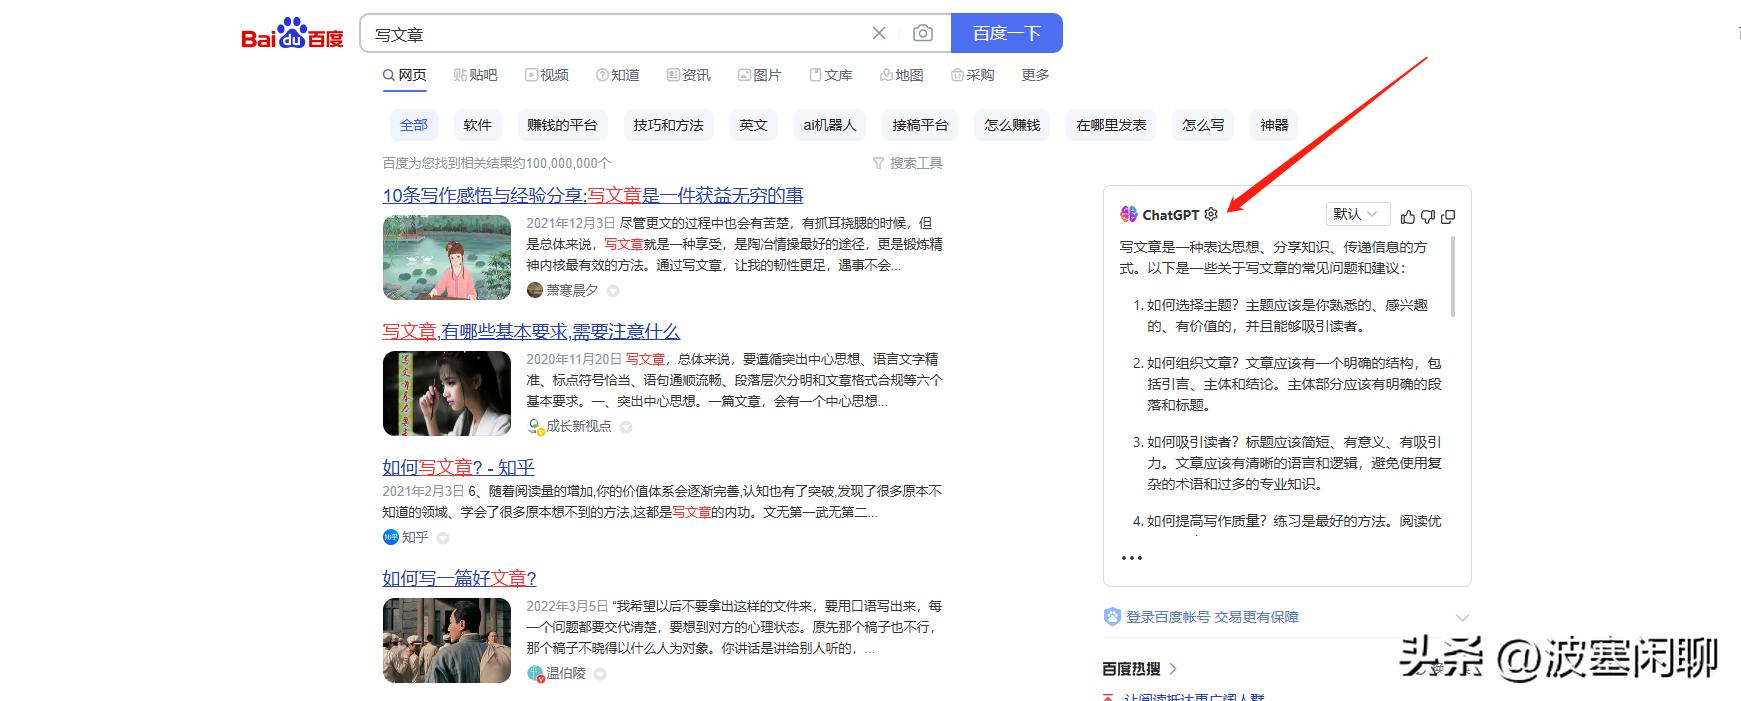Screen dimensions: 1741x701
Task: Click the Baidu logo
Action: pyautogui.click(x=292, y=33)
